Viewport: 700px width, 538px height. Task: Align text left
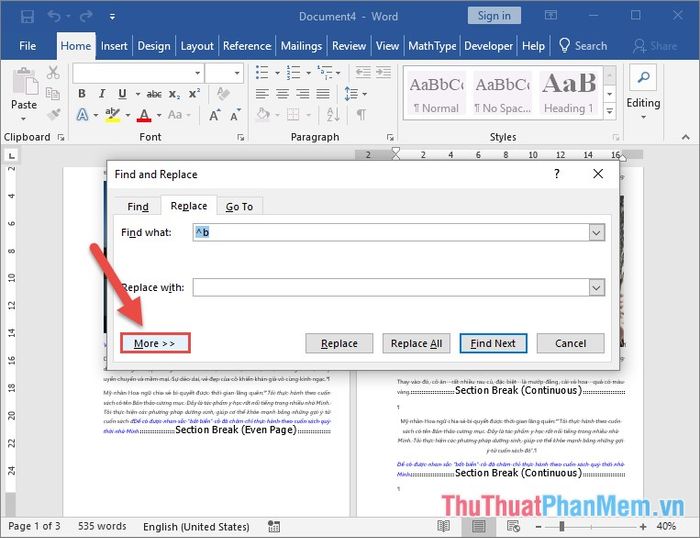point(262,94)
